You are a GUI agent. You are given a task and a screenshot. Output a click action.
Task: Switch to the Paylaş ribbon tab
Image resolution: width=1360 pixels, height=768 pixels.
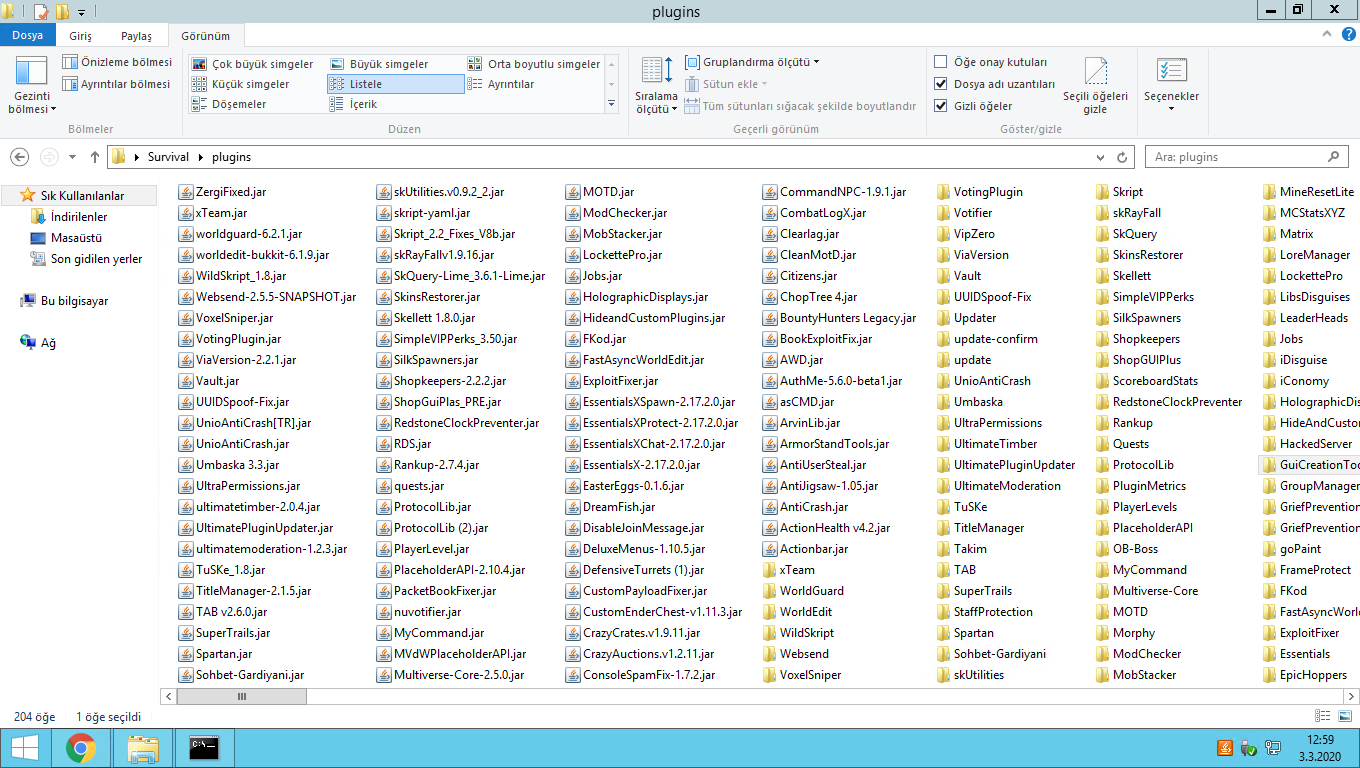pos(136,36)
